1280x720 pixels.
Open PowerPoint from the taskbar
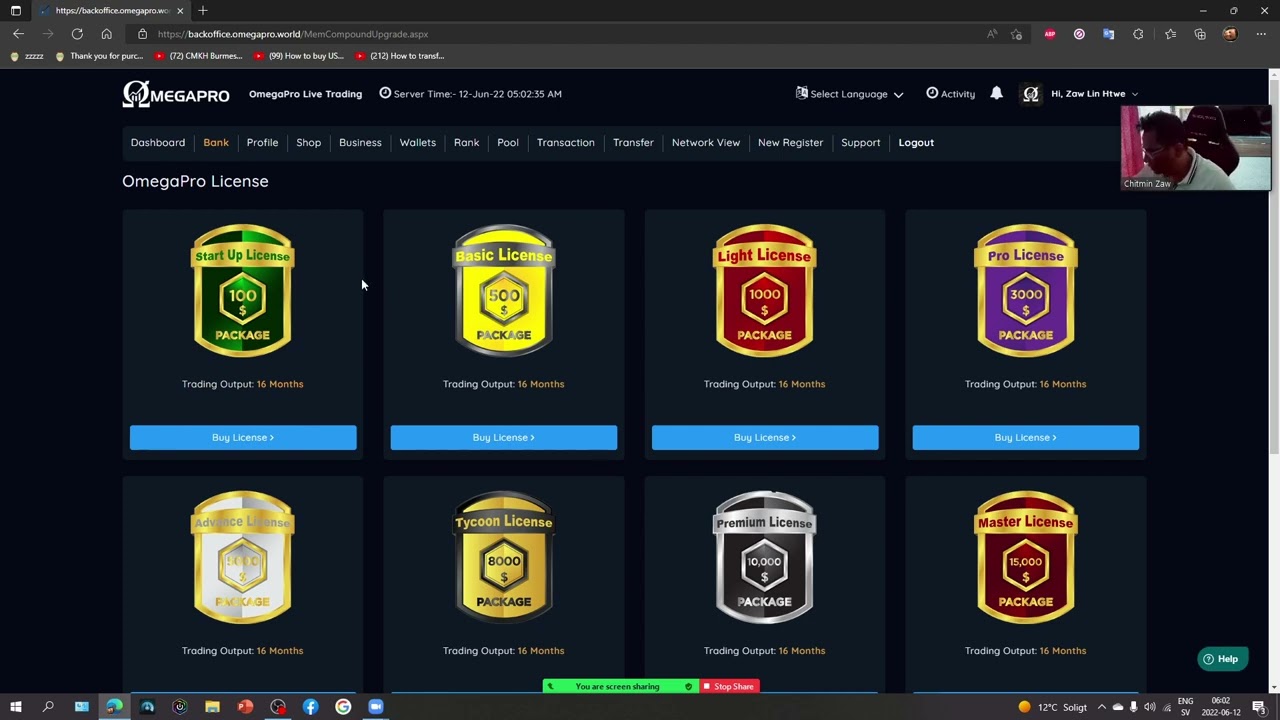click(245, 707)
